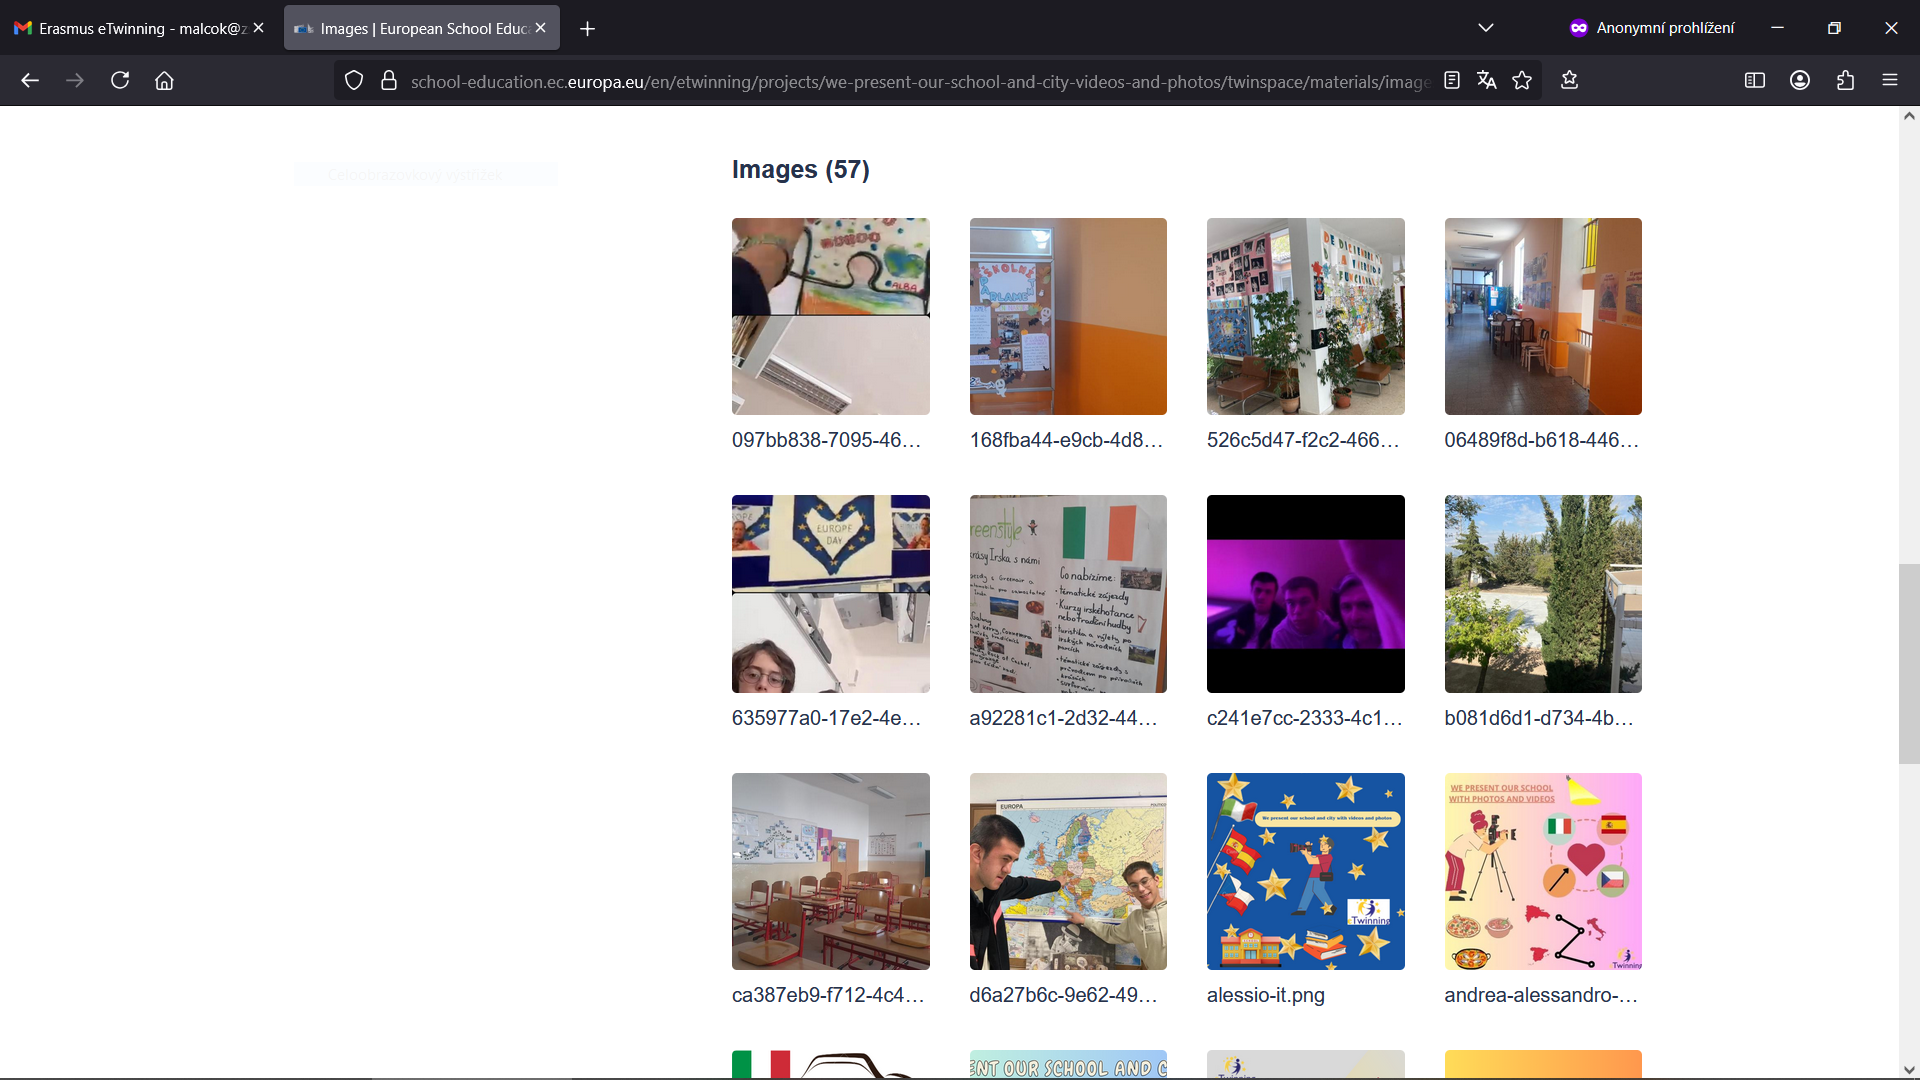
Task: Toggle the sidebar panel icon
Action: click(1754, 81)
